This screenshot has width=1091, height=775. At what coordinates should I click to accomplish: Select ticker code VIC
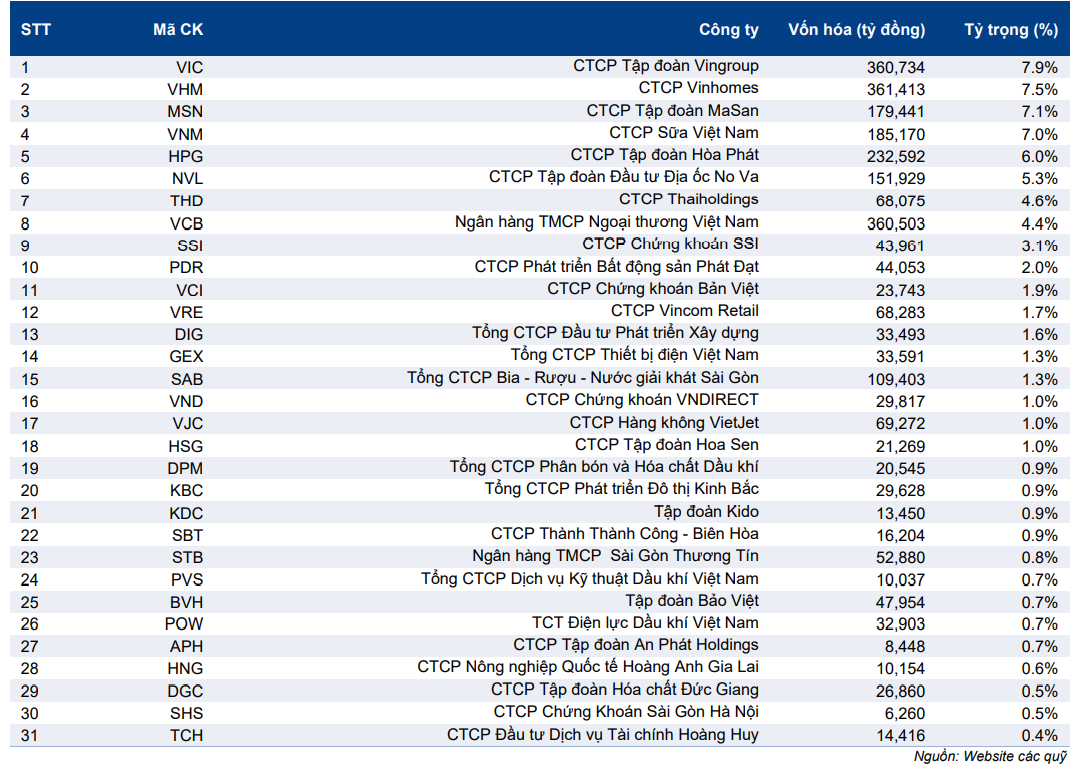(x=189, y=67)
